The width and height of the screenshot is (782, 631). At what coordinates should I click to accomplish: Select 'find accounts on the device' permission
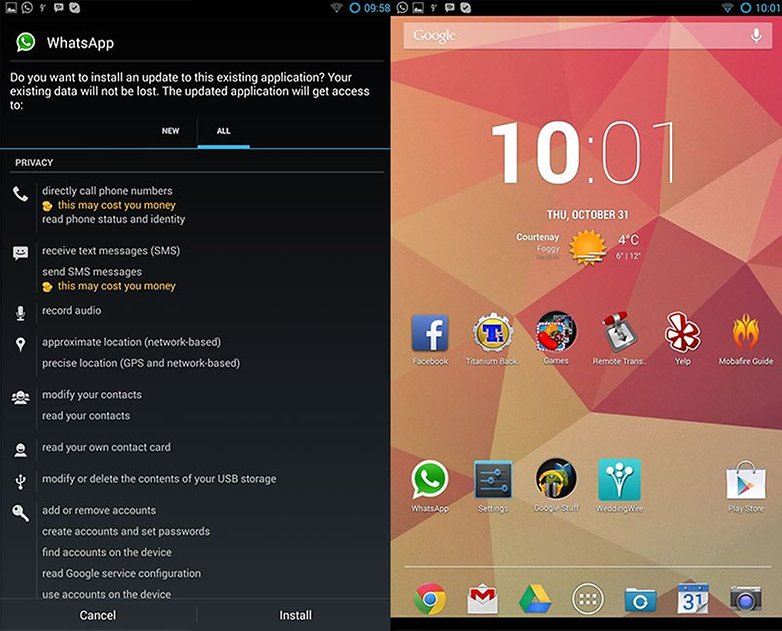(x=107, y=552)
